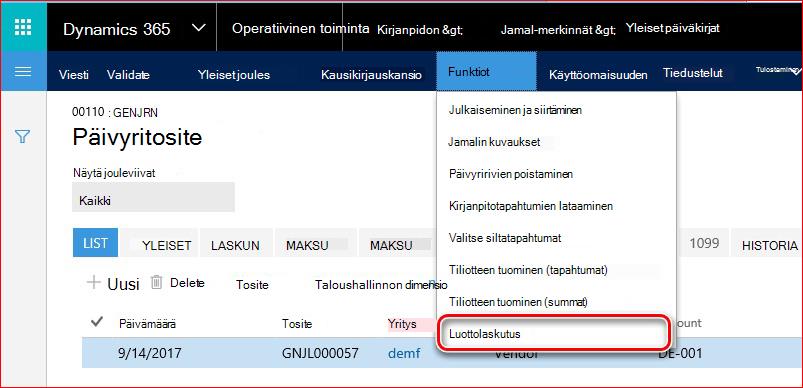The height and width of the screenshot is (388, 803).
Task: Toggle the hamburger navigation menu
Action: [23, 71]
